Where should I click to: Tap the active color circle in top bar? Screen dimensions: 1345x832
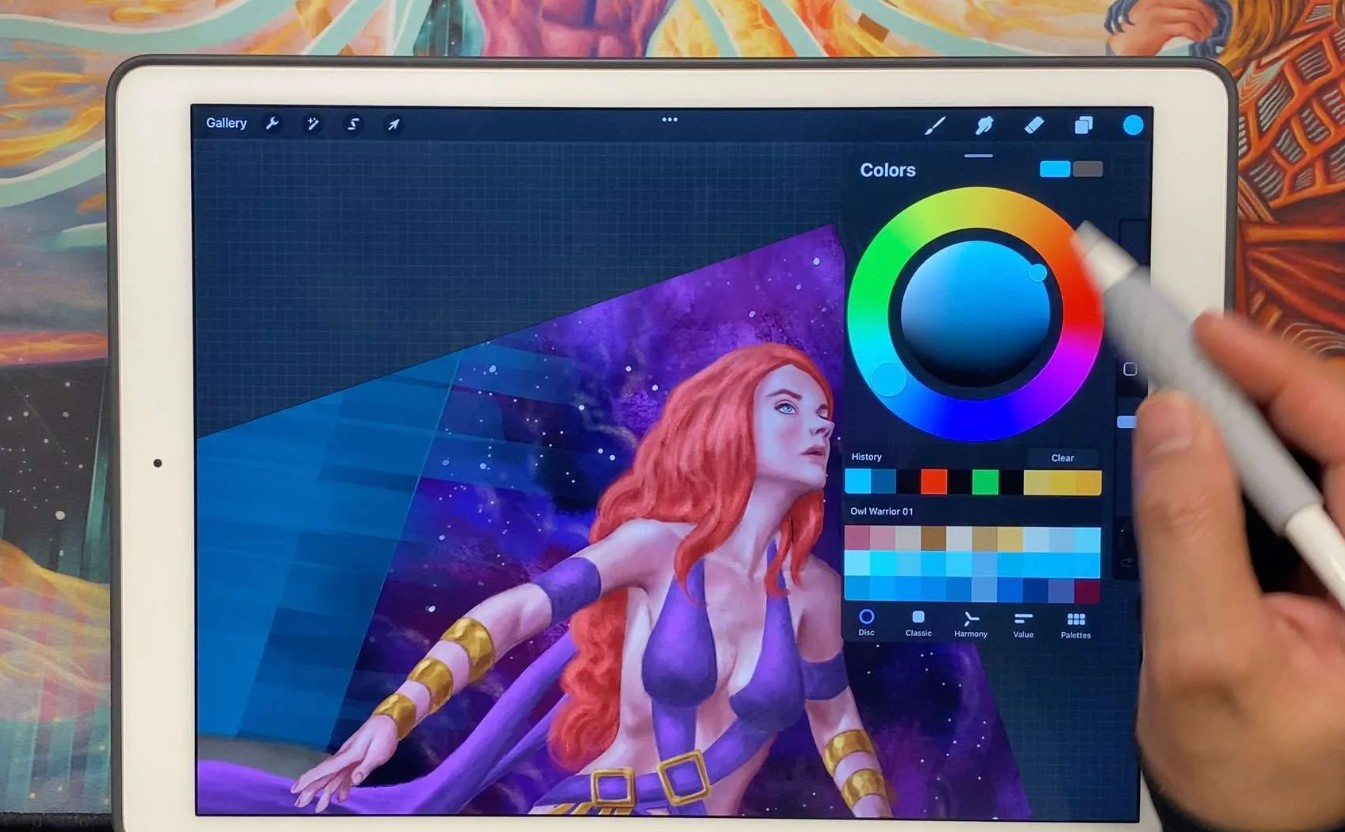1133,125
